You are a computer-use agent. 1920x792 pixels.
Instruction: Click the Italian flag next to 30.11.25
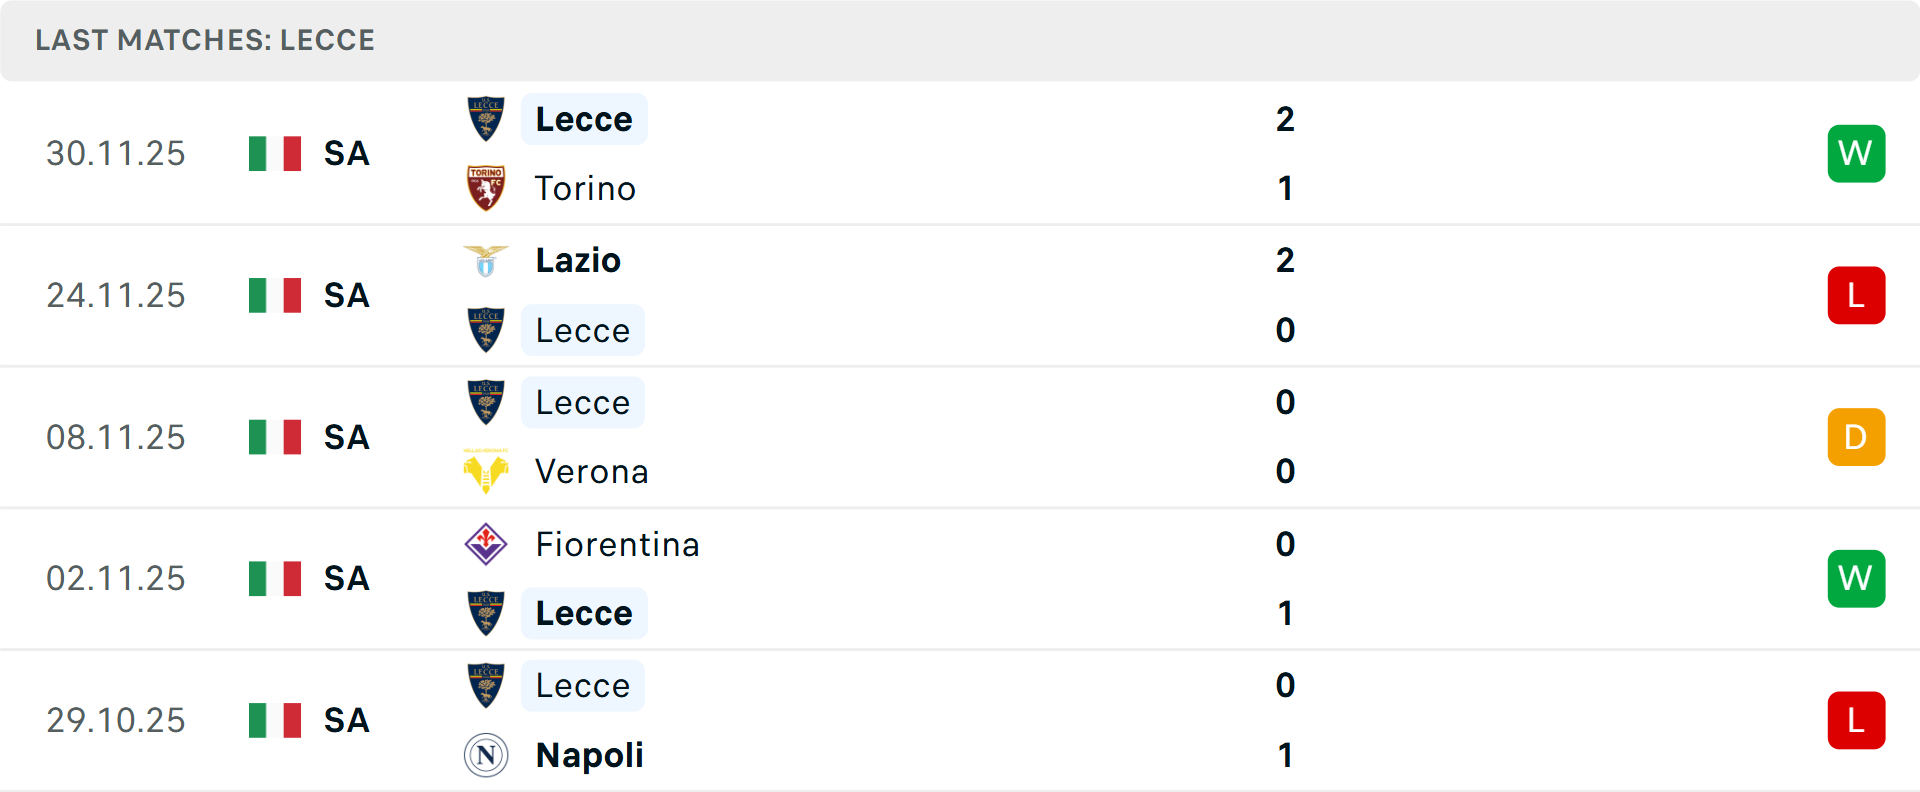pyautogui.click(x=274, y=153)
